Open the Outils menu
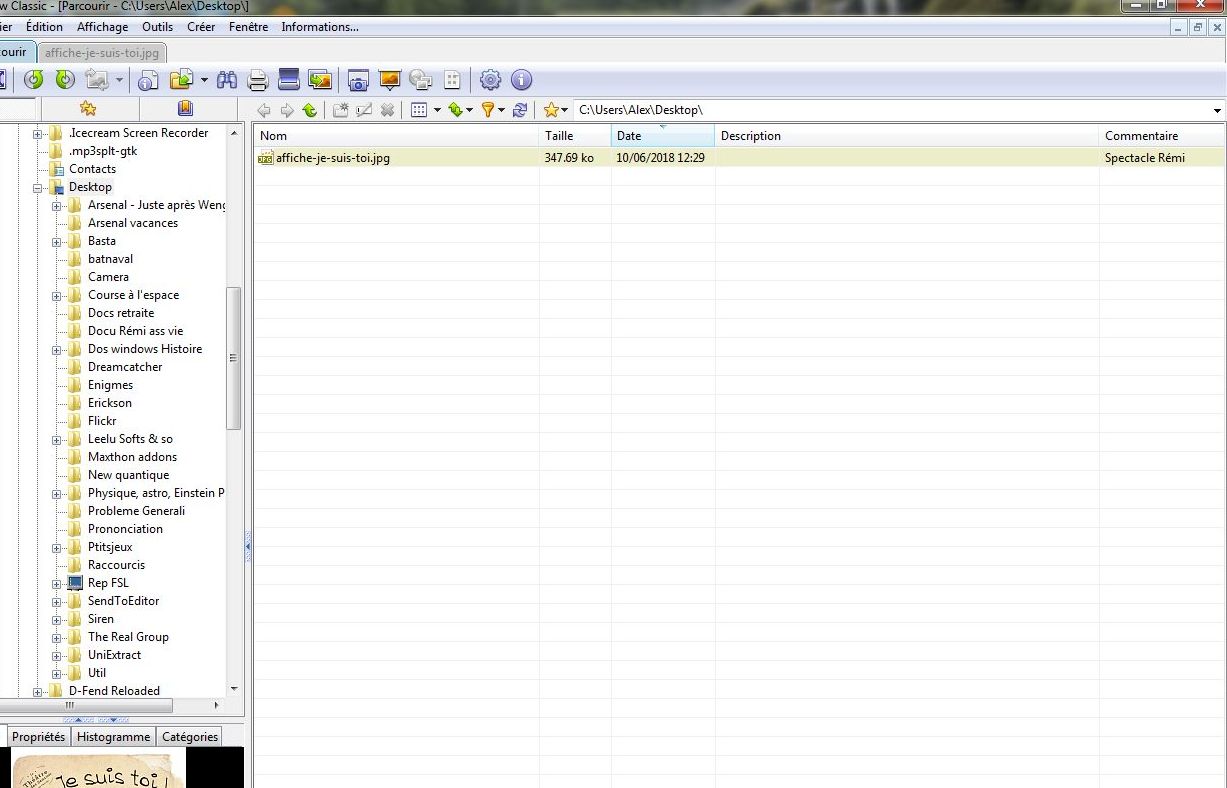The image size is (1227, 788). pyautogui.click(x=157, y=27)
